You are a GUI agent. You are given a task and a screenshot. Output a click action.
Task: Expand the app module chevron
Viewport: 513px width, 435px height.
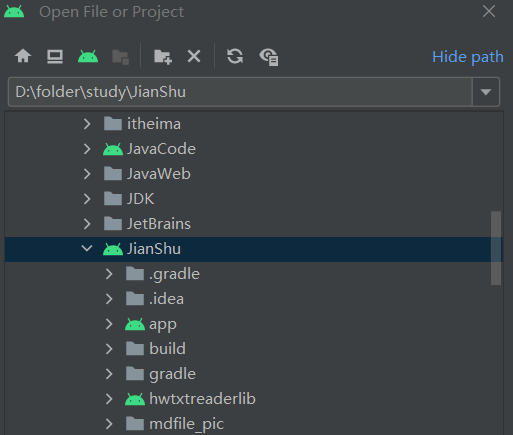click(x=109, y=324)
